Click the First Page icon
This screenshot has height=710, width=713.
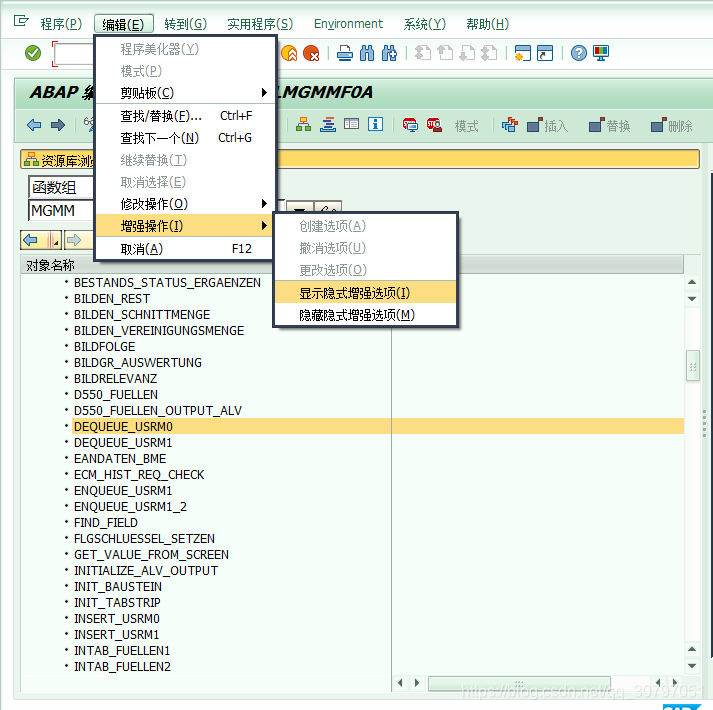click(423, 53)
